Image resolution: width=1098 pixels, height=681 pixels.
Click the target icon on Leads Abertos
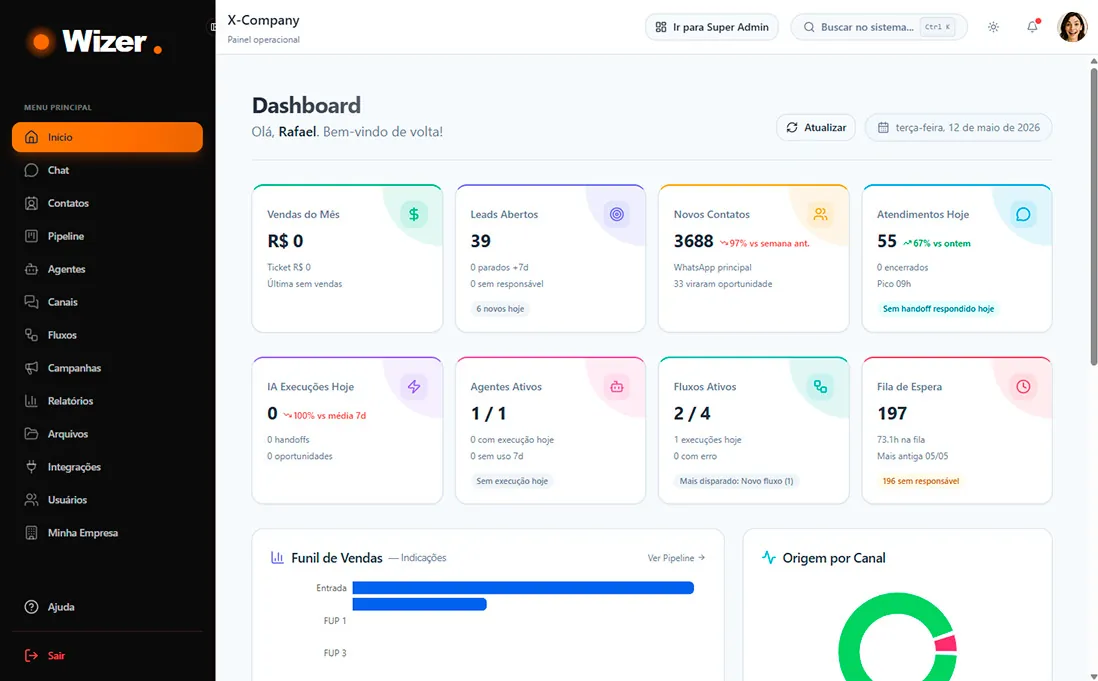tap(616, 214)
